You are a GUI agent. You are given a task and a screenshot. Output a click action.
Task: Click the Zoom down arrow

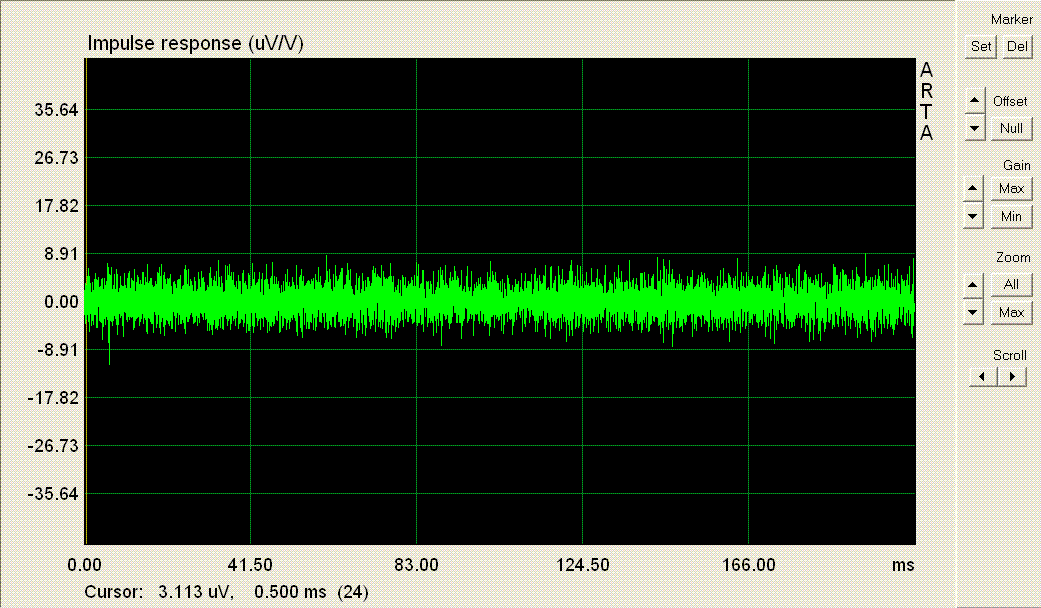point(974,312)
